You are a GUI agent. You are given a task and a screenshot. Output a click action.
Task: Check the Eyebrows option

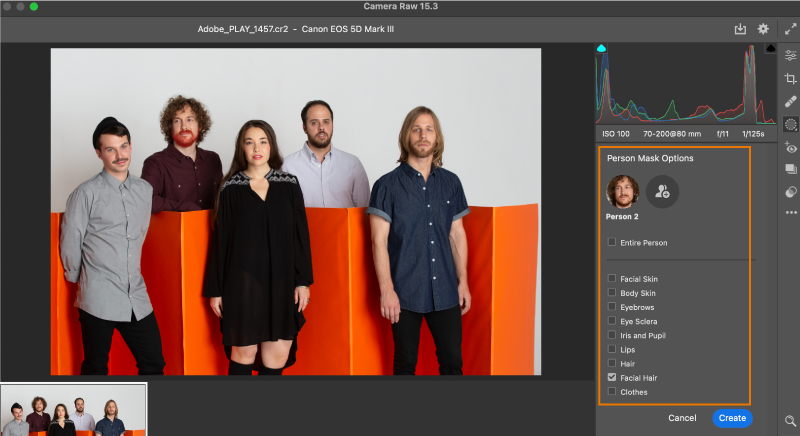(612, 307)
